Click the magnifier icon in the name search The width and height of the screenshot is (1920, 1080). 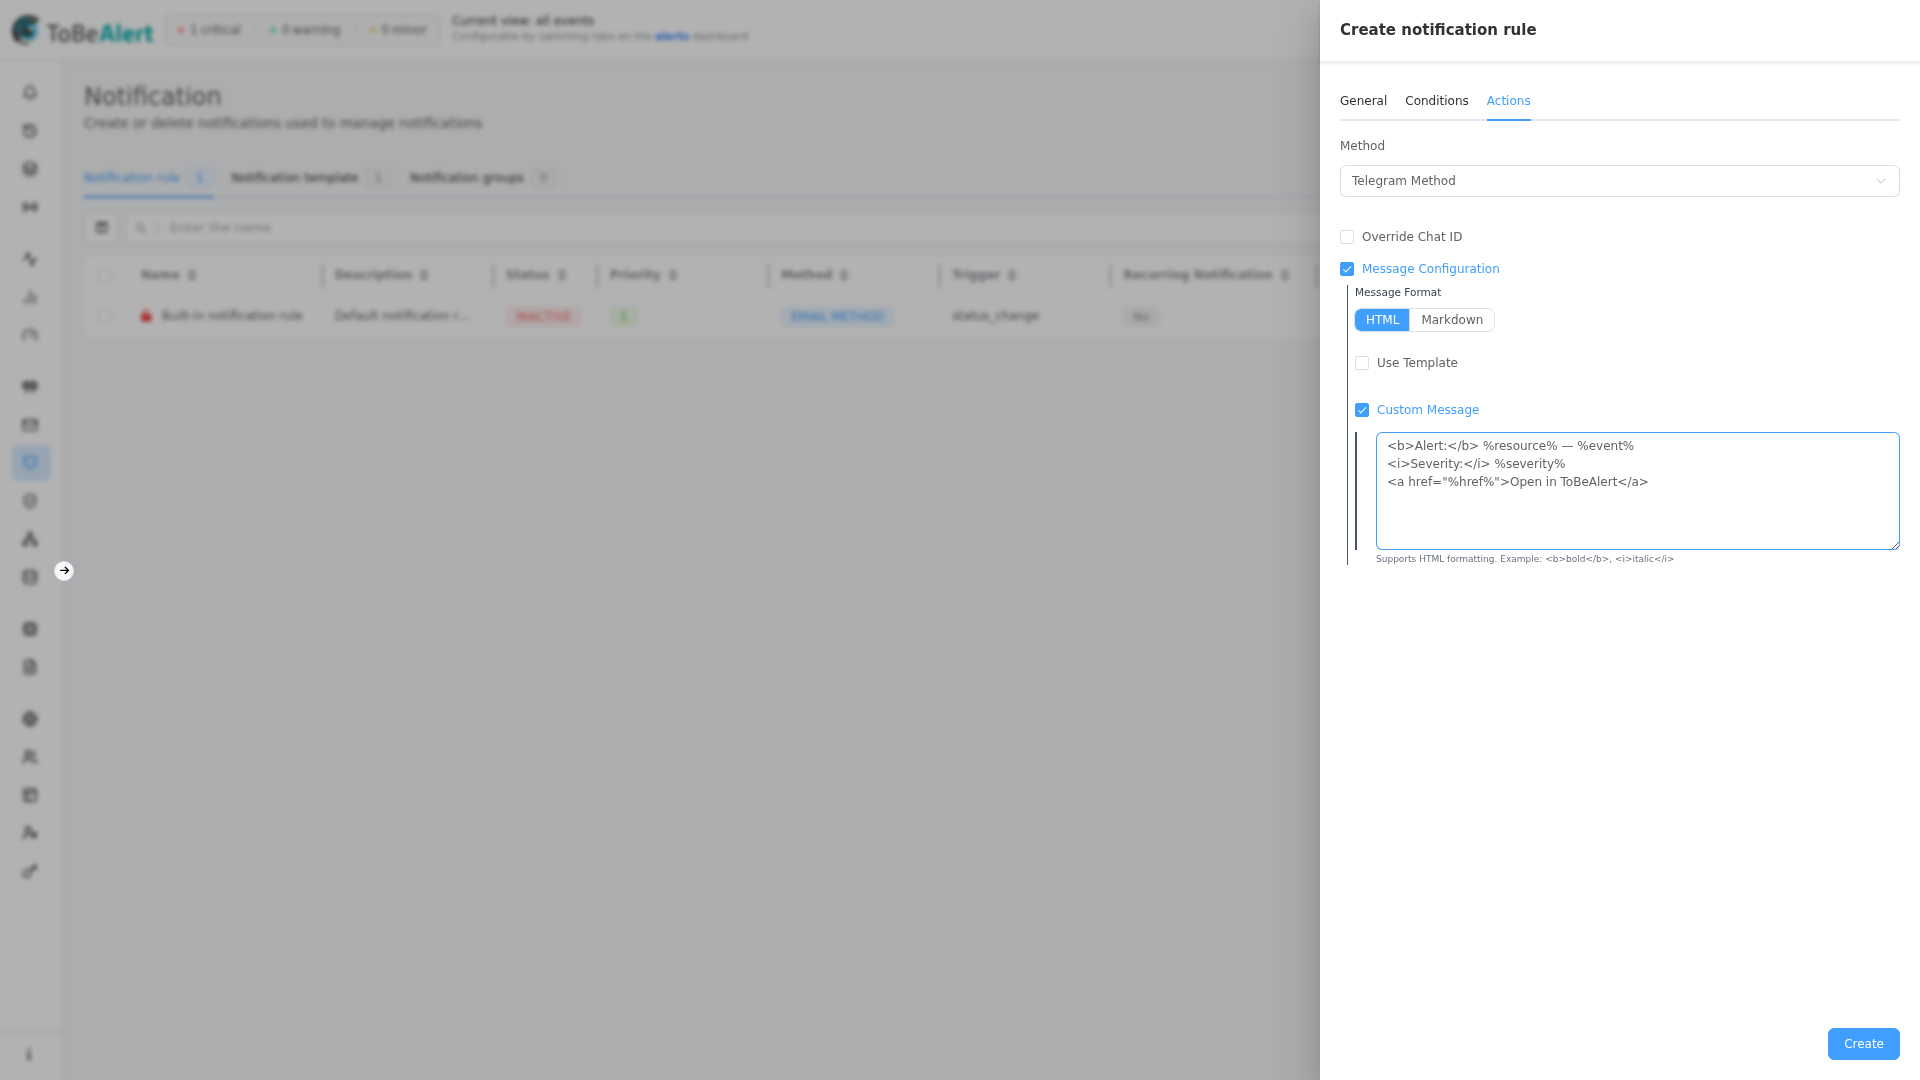[141, 228]
